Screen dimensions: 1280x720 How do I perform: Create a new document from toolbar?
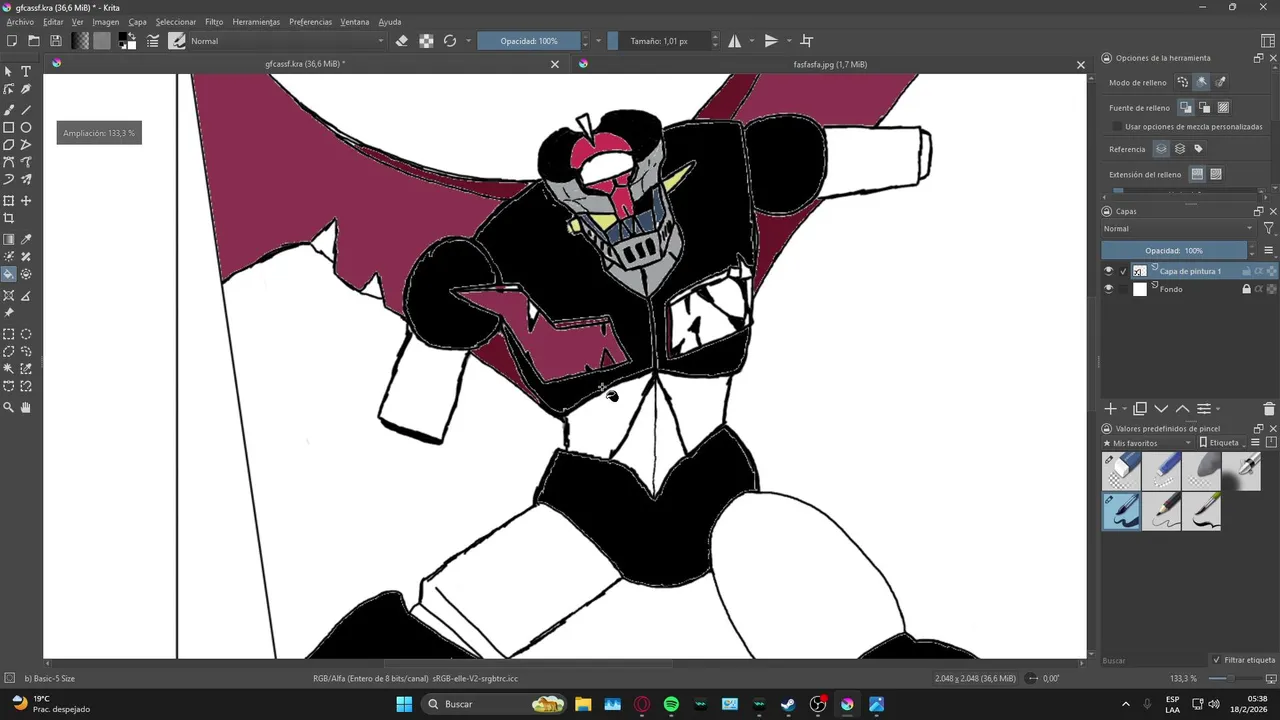tap(12, 41)
